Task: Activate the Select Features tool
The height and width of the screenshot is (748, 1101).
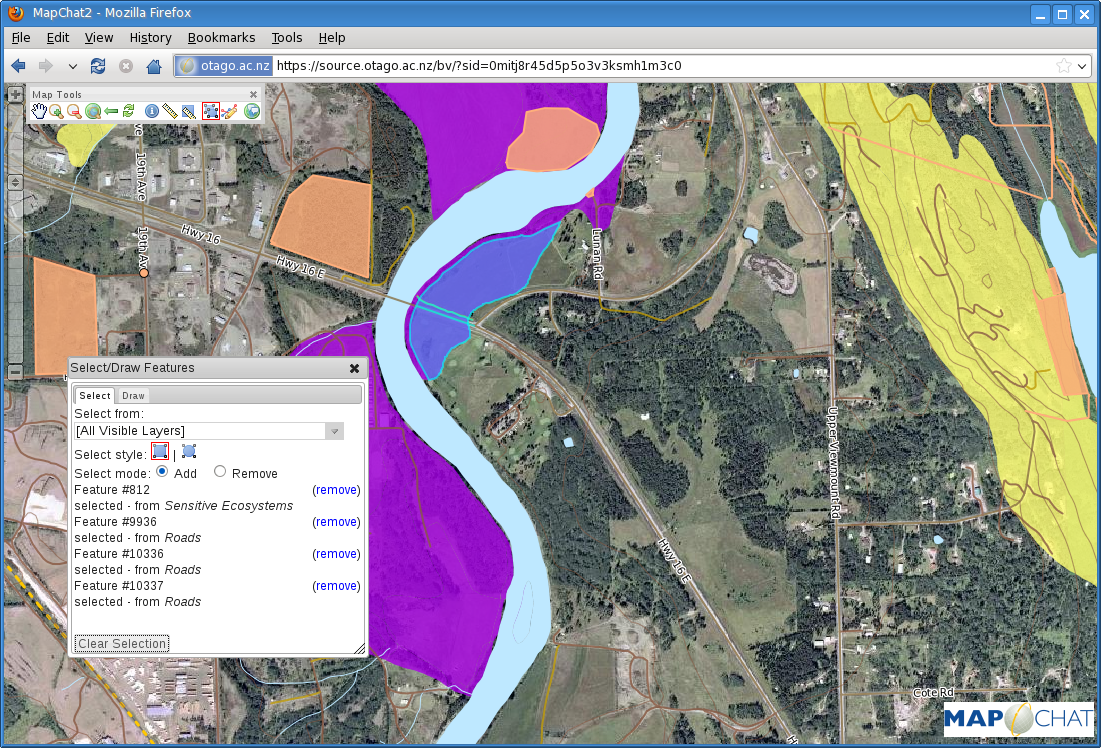Action: [x=211, y=111]
